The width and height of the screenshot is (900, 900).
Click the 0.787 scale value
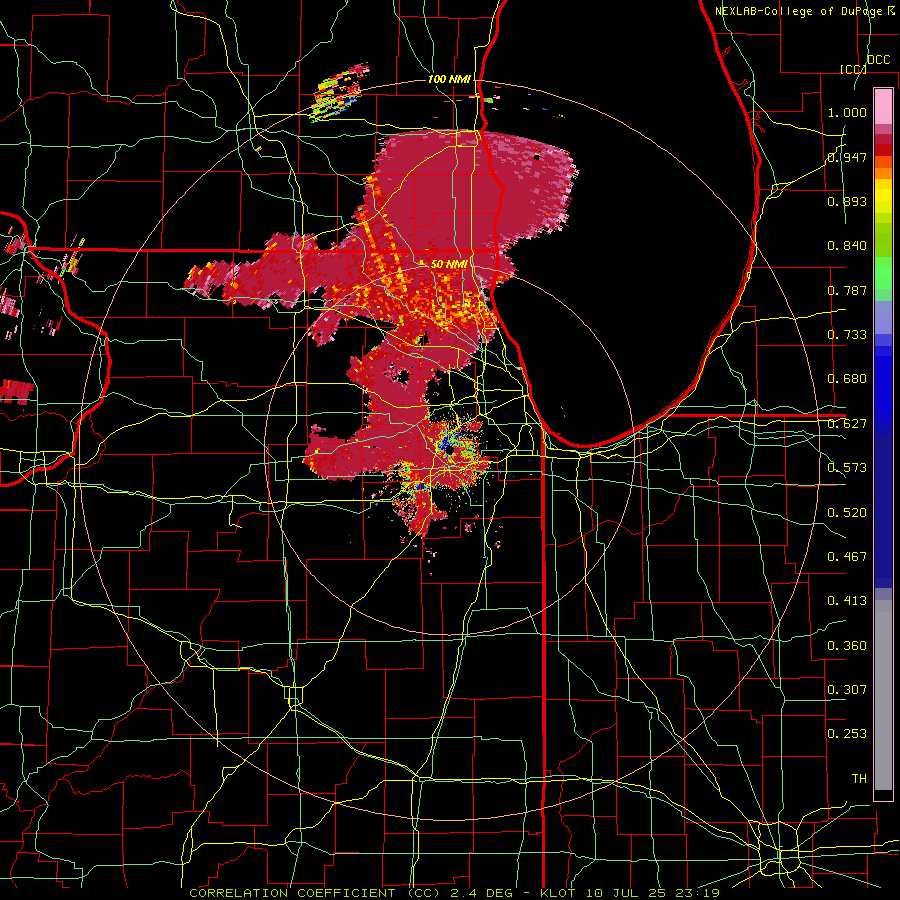click(x=847, y=290)
